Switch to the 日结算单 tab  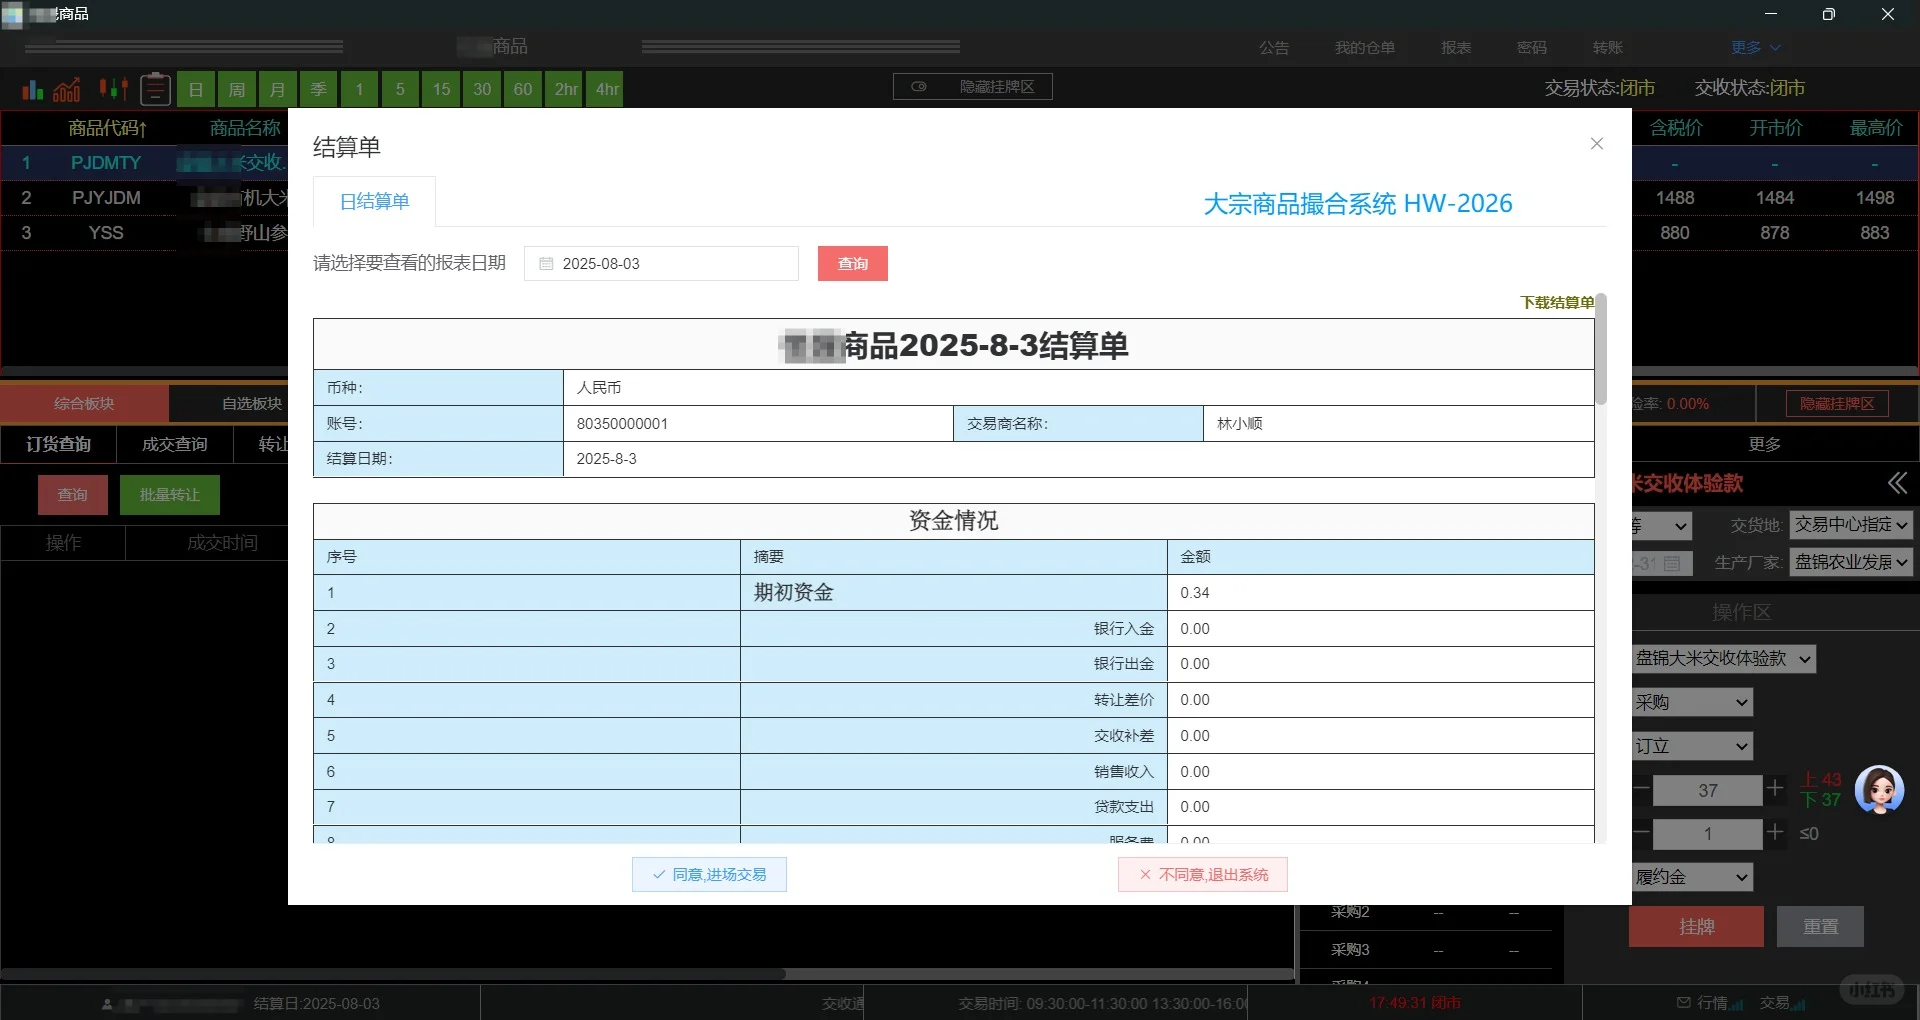click(x=374, y=201)
